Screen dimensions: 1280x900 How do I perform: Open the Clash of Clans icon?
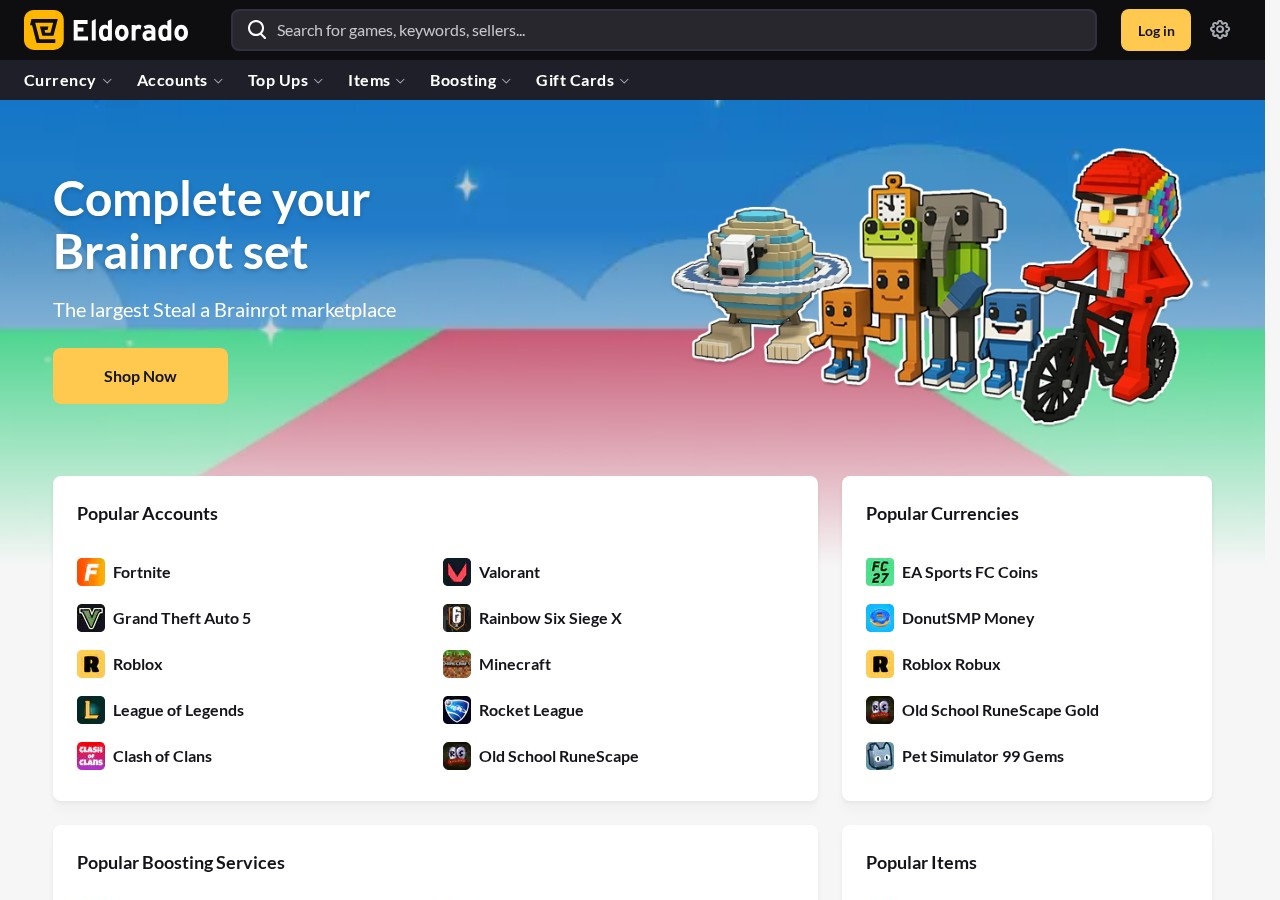click(91, 756)
